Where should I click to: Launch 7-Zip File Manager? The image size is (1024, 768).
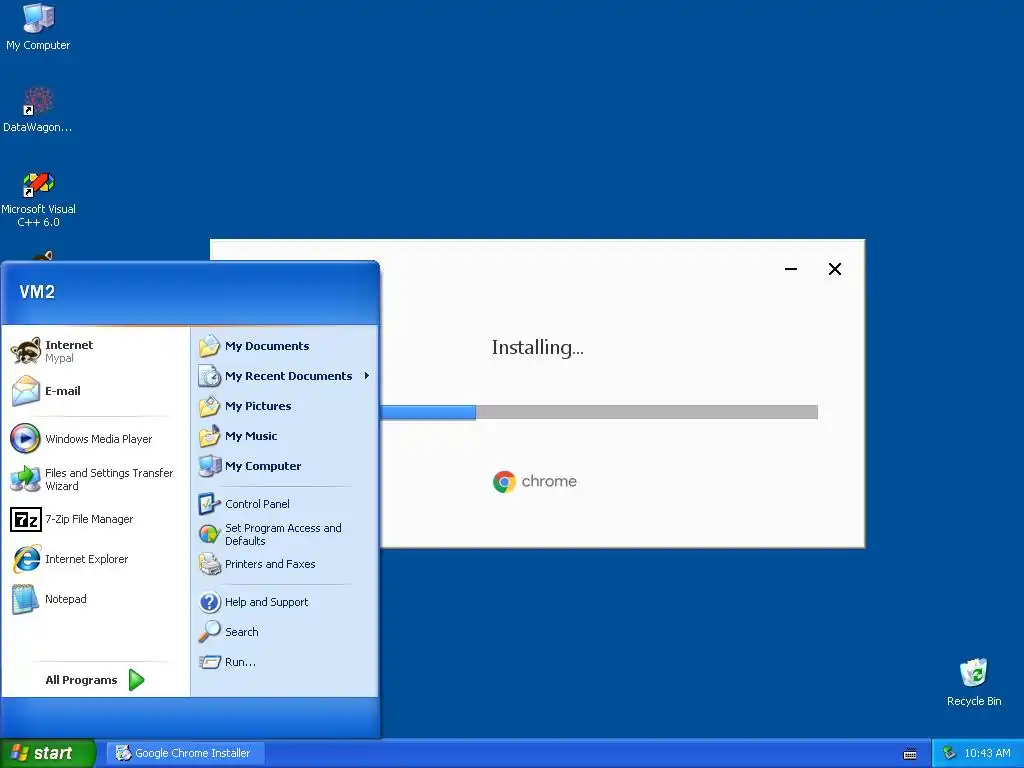[x=95, y=520]
